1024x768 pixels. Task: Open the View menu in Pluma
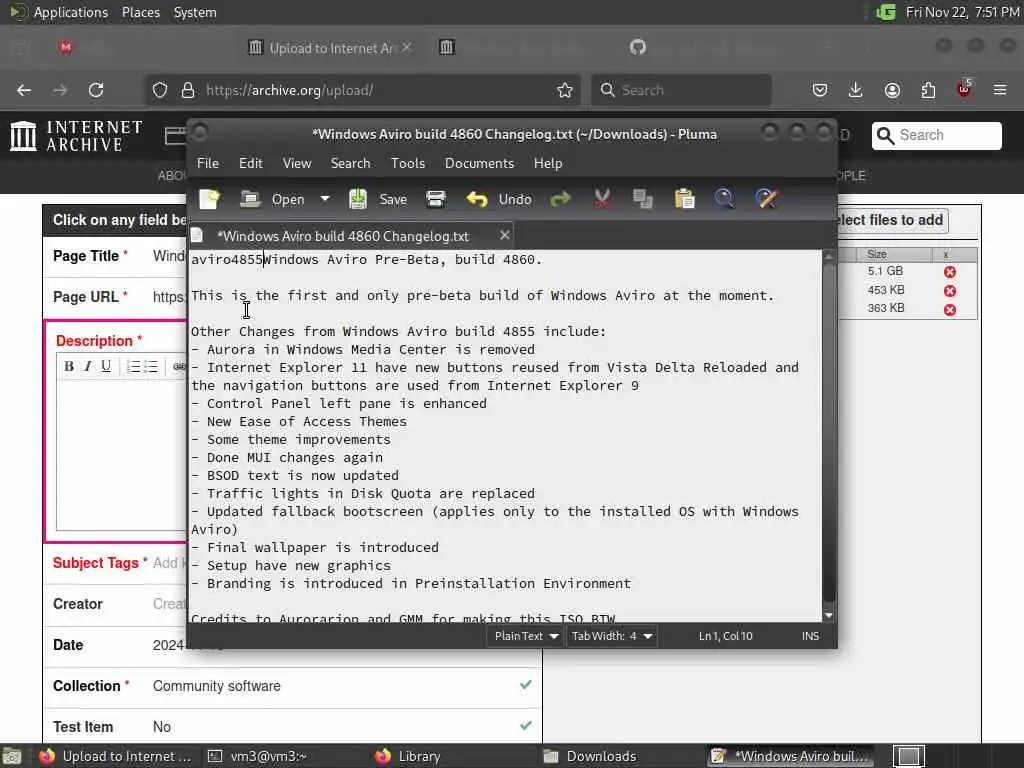click(x=297, y=163)
